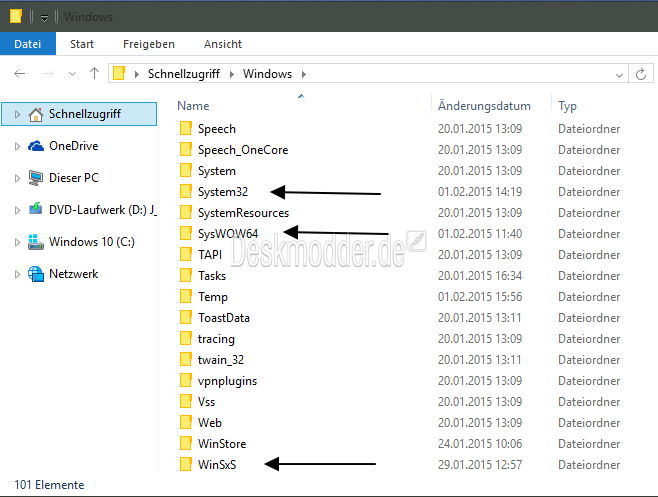Open recent locations dropdown arrow
This screenshot has height=497, width=658.
72,74
